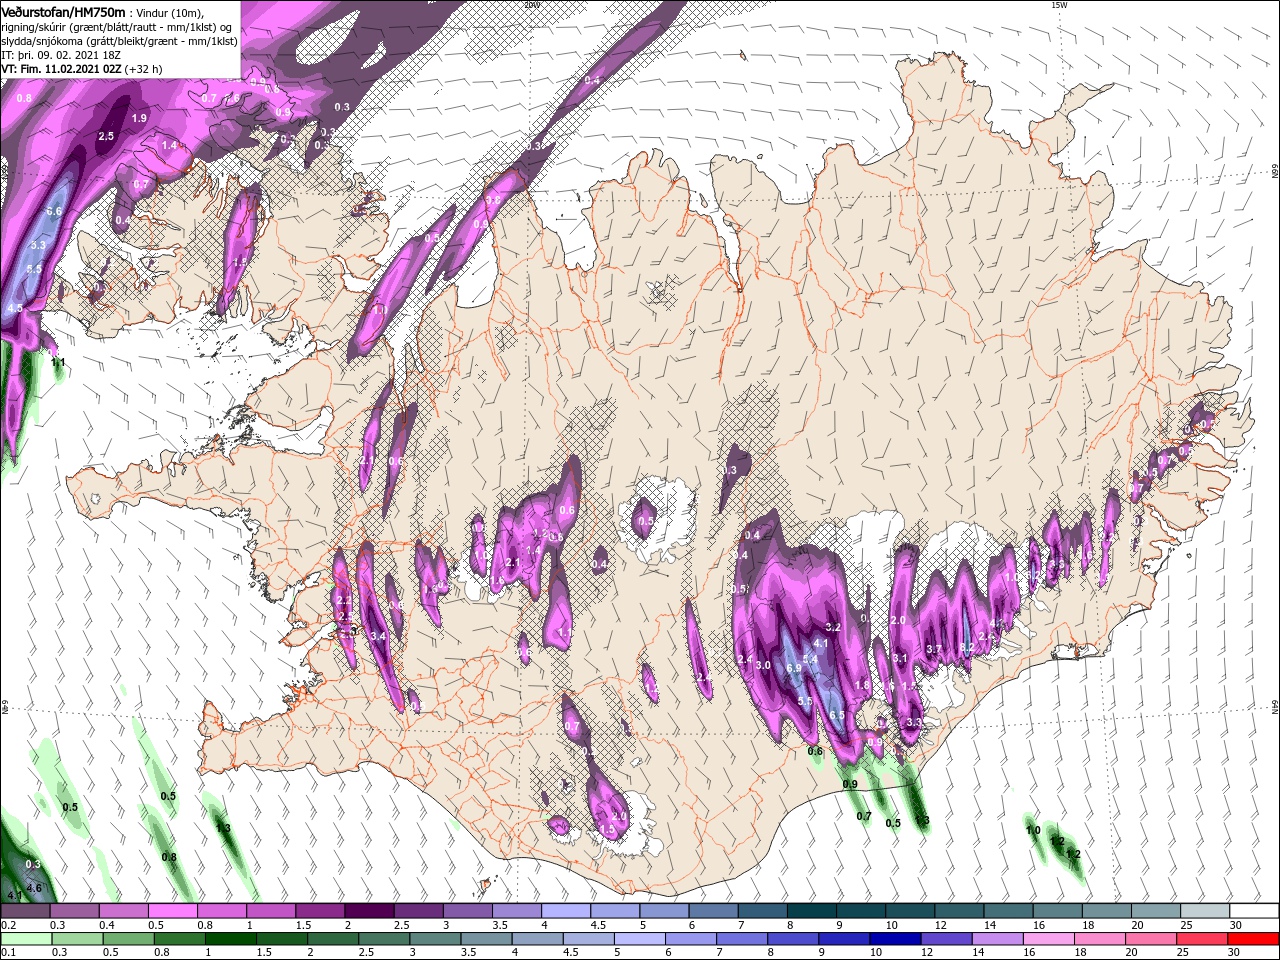Click the 6.5 precipitation value on the map

coord(837,715)
